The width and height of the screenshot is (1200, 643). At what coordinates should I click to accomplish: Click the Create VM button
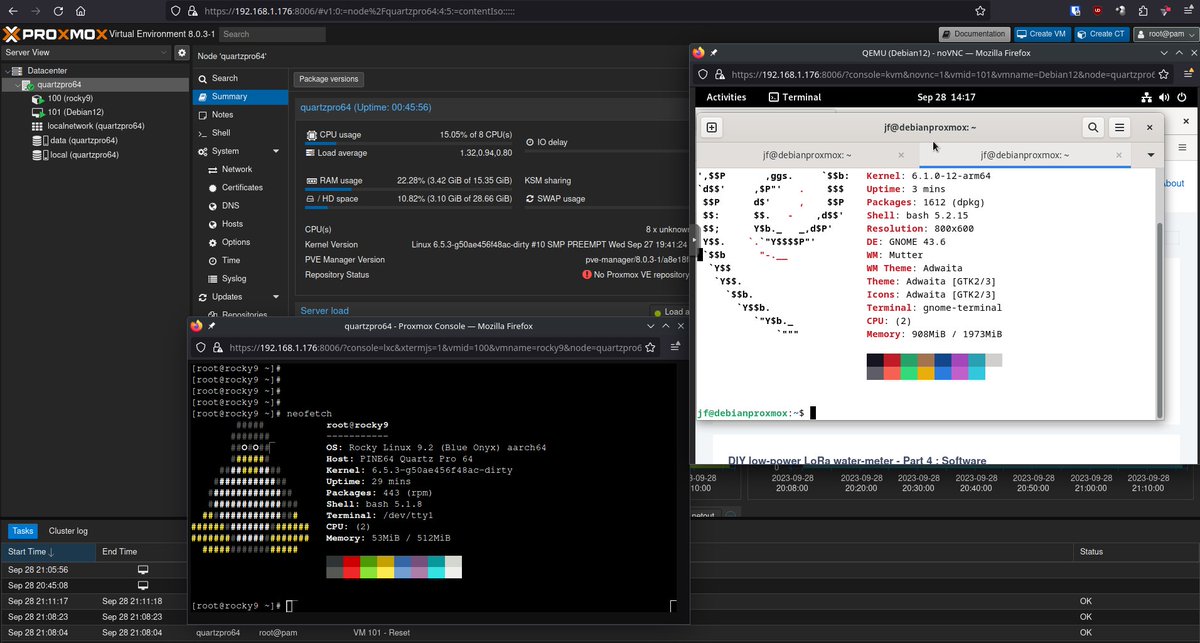point(1041,33)
